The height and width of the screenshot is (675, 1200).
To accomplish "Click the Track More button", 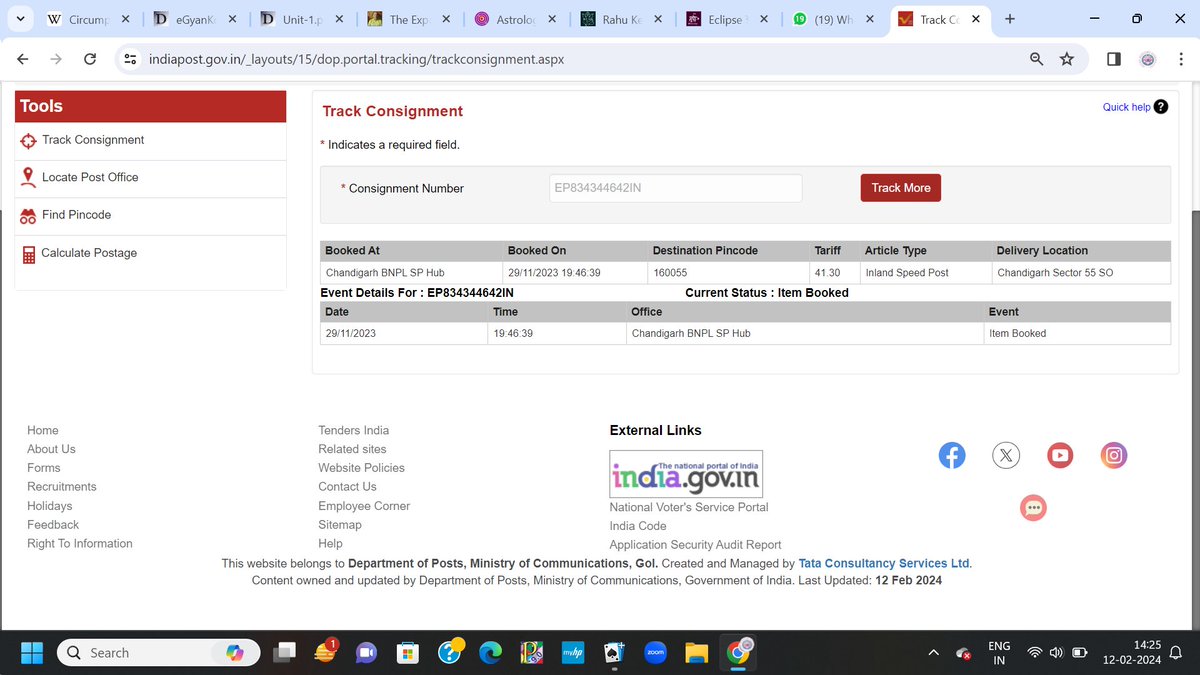I will [900, 188].
